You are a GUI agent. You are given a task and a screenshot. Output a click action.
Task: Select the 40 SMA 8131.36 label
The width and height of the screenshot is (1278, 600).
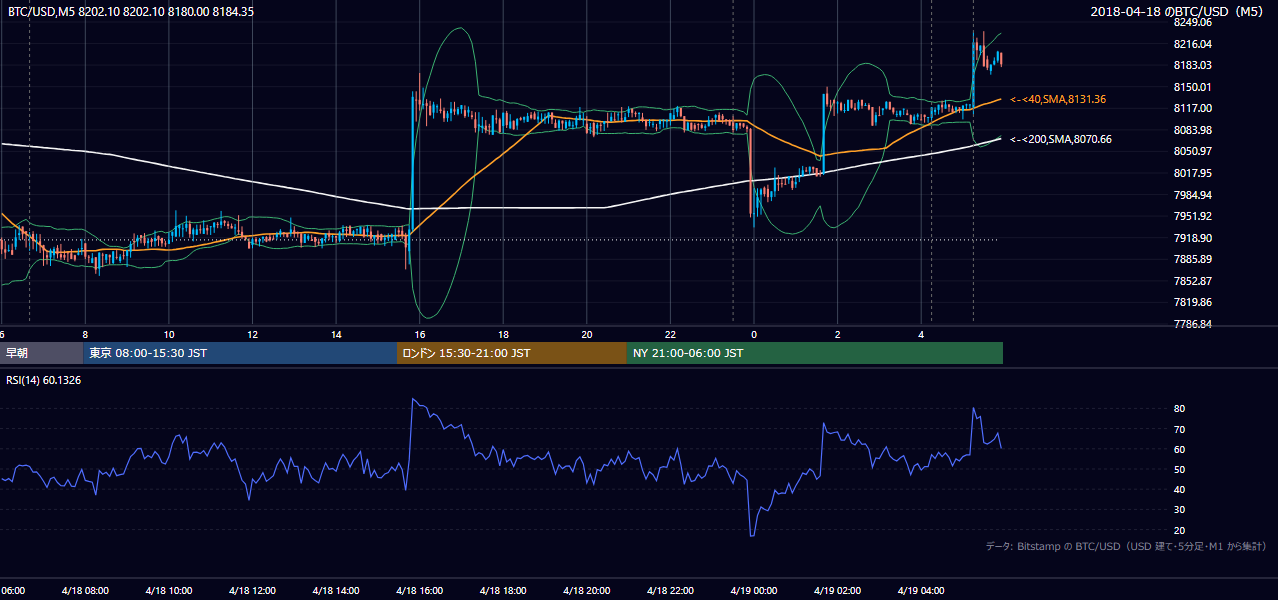[x=1058, y=99]
